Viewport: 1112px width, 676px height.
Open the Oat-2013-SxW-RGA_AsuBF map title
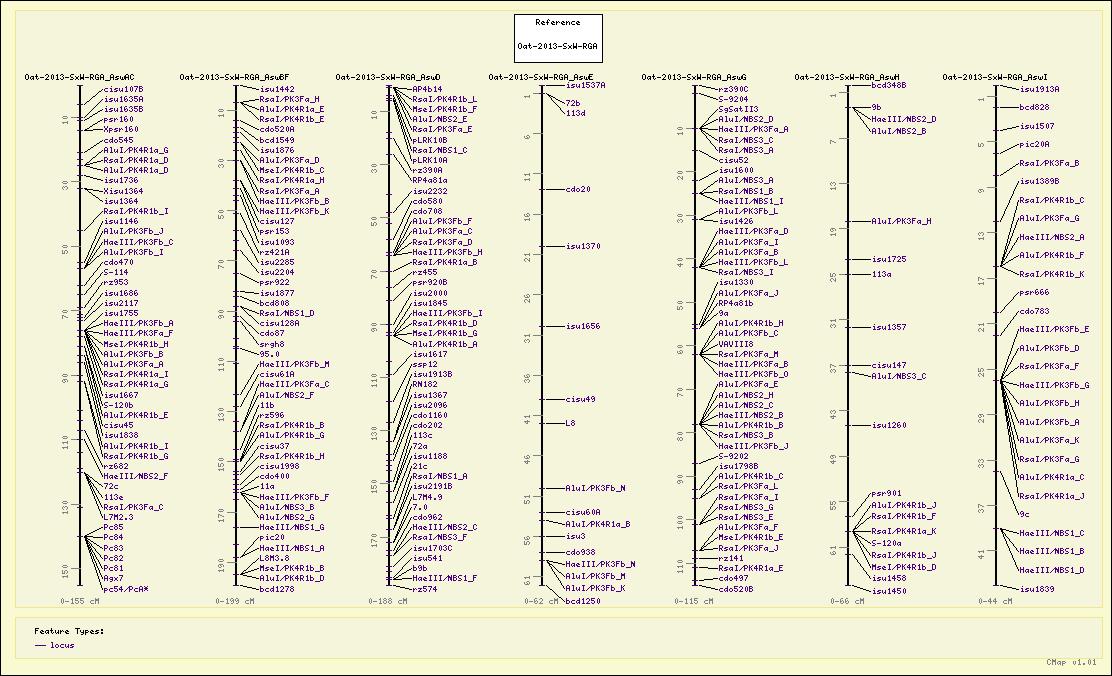(234, 77)
